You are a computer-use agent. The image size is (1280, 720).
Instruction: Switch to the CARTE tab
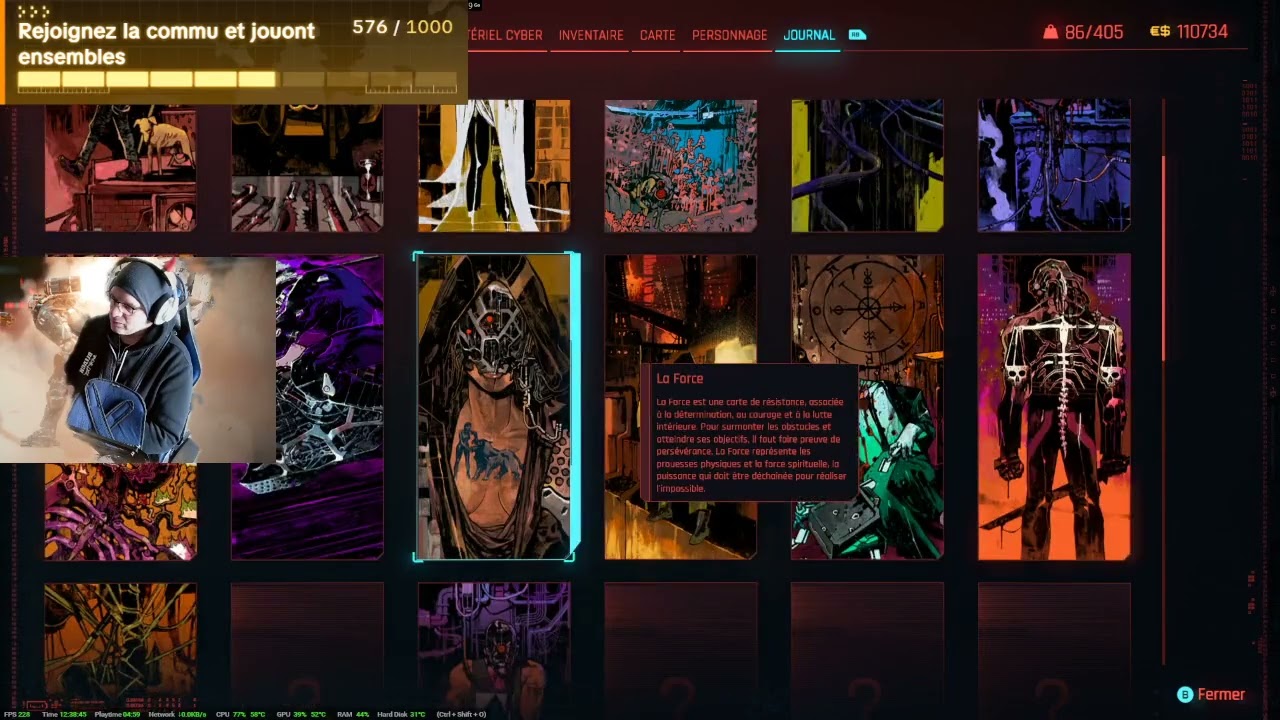tap(657, 35)
